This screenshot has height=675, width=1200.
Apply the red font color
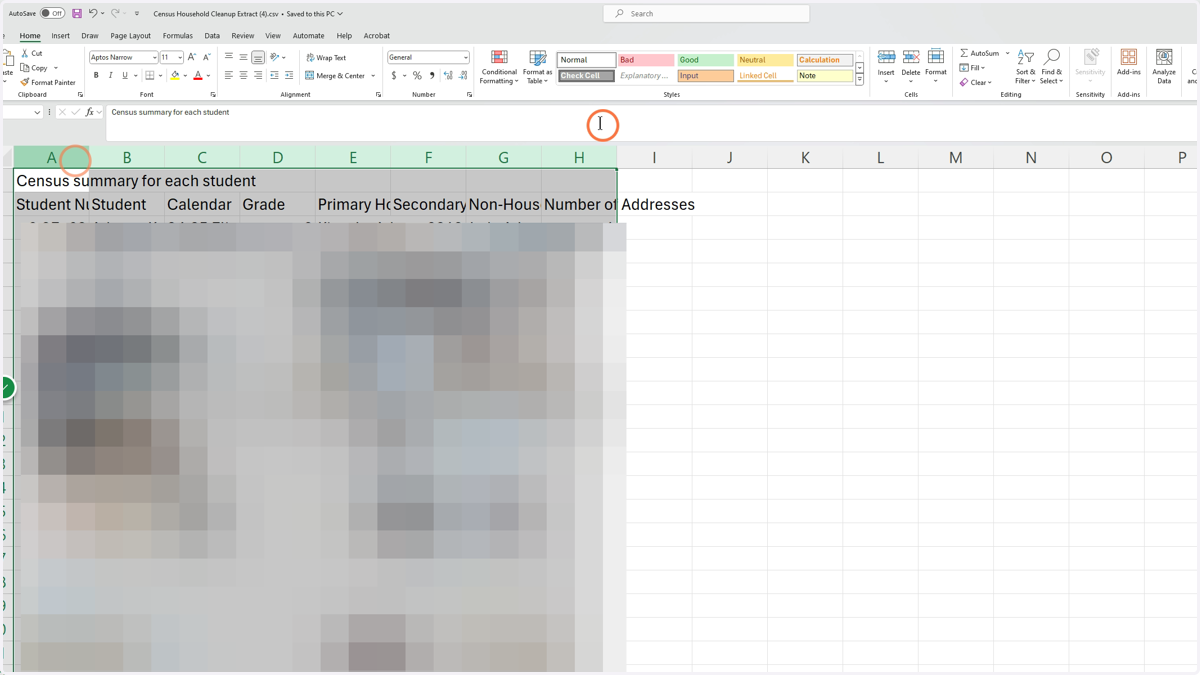pos(198,75)
